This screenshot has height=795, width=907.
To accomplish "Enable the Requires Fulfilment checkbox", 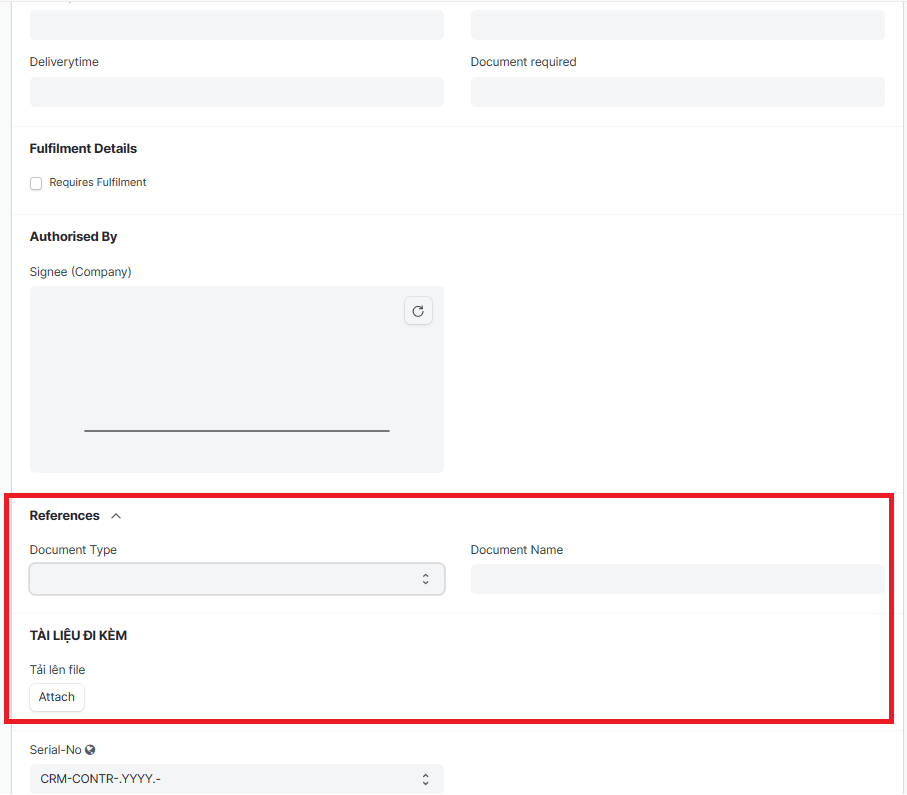I will pyautogui.click(x=36, y=183).
